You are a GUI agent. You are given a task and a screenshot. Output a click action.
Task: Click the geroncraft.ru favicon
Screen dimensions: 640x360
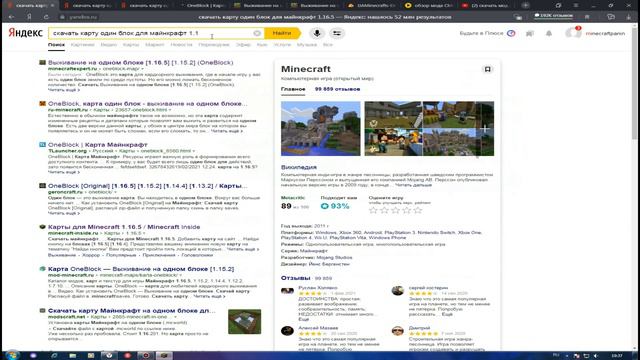pos(42,186)
